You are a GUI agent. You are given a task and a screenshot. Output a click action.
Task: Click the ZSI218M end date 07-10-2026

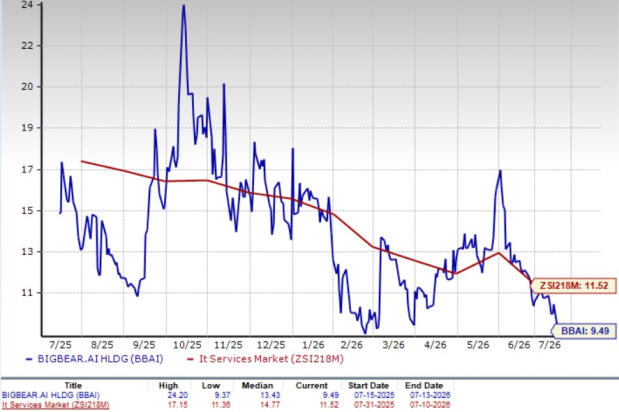[430, 405]
